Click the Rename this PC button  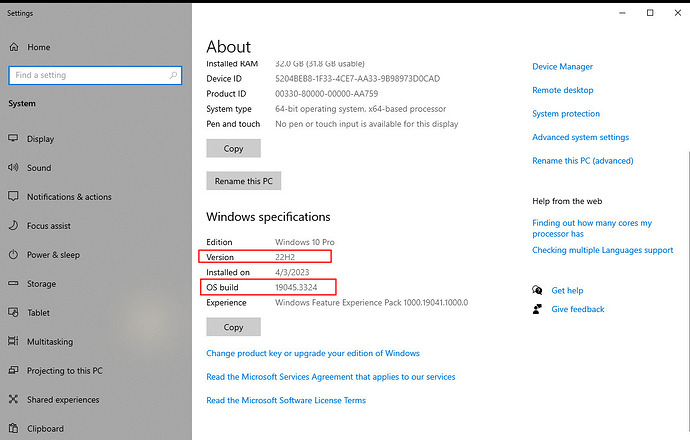click(x=243, y=181)
